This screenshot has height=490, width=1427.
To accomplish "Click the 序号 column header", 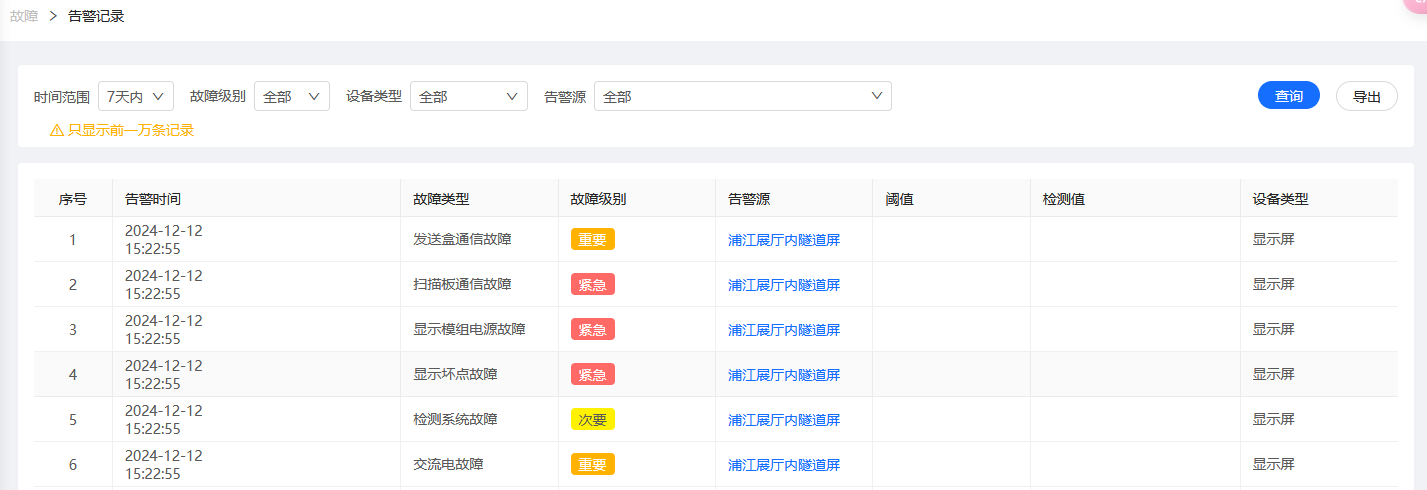I will [73, 199].
